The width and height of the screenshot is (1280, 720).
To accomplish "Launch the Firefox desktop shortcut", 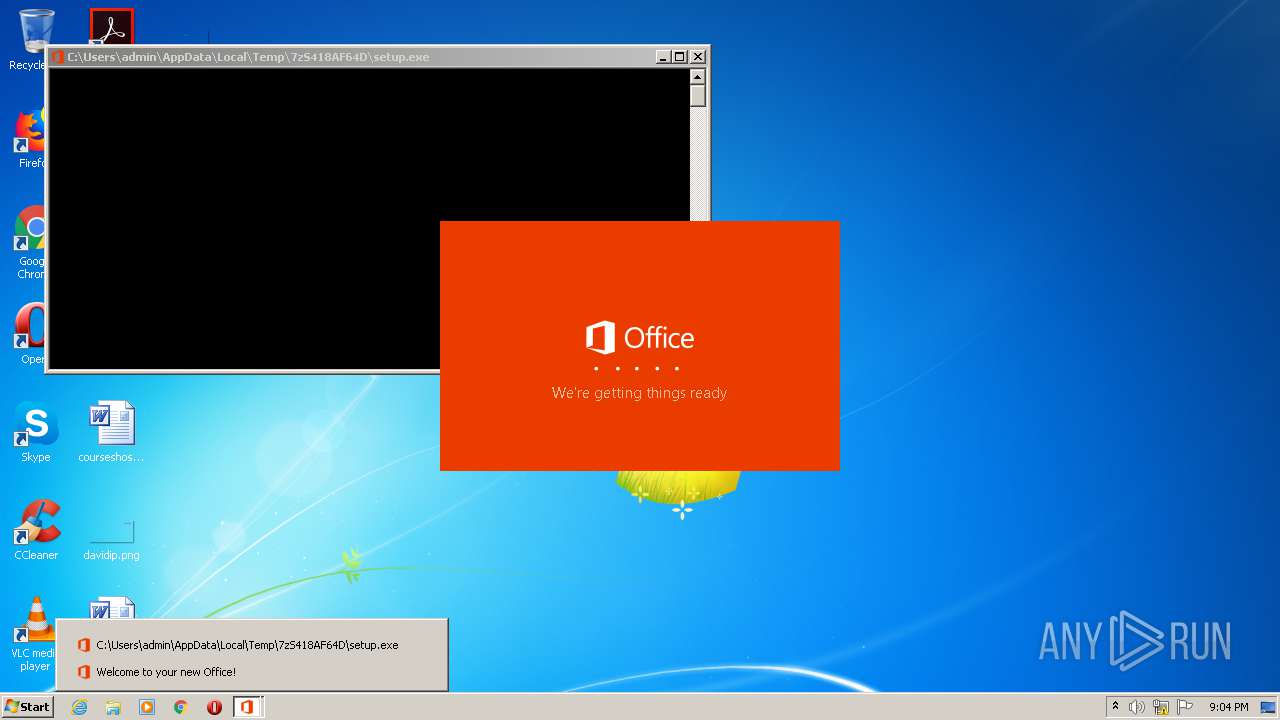I will 30,138.
